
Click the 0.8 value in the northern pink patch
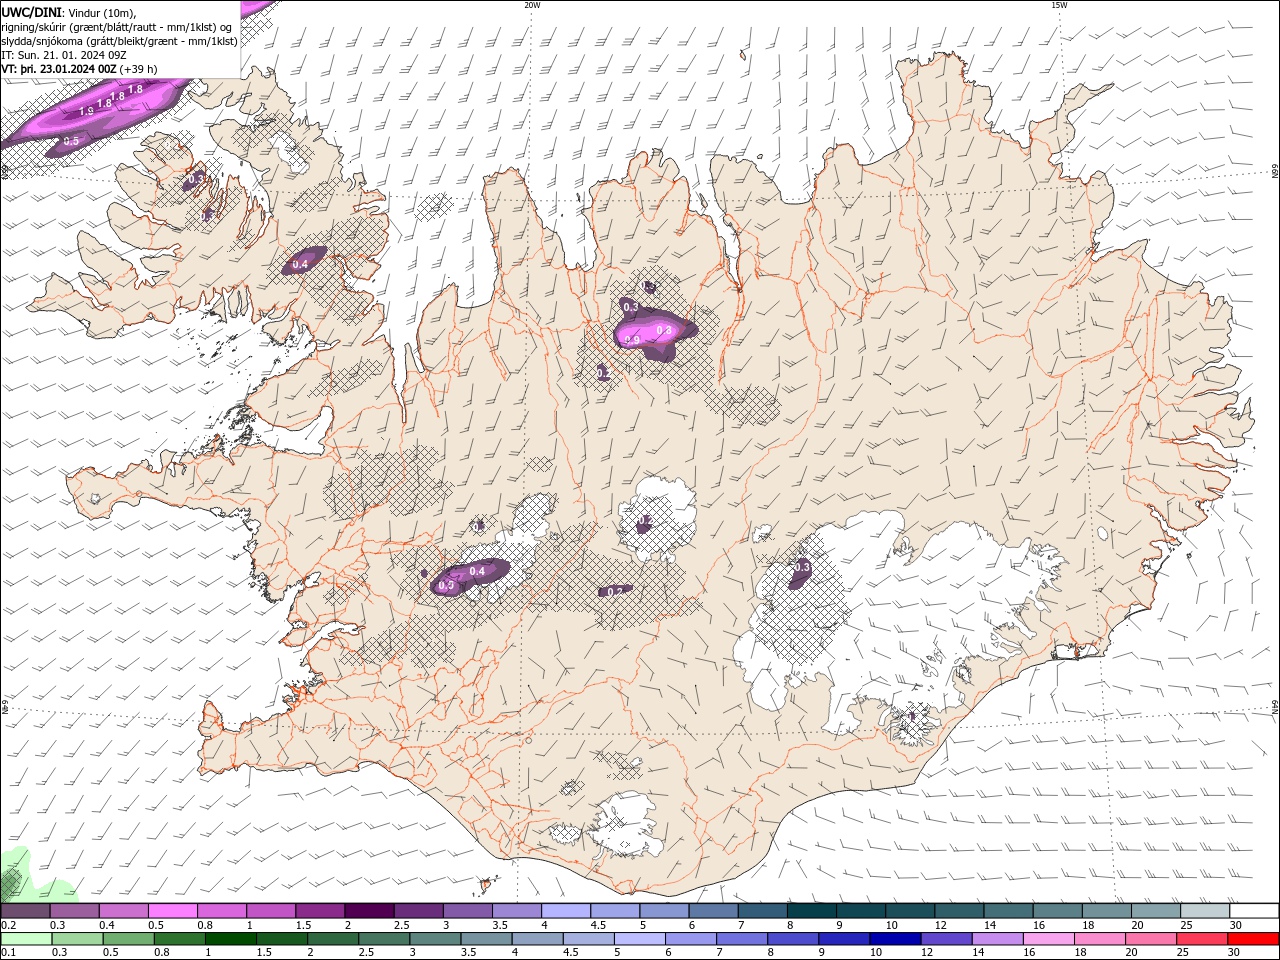pyautogui.click(x=663, y=330)
